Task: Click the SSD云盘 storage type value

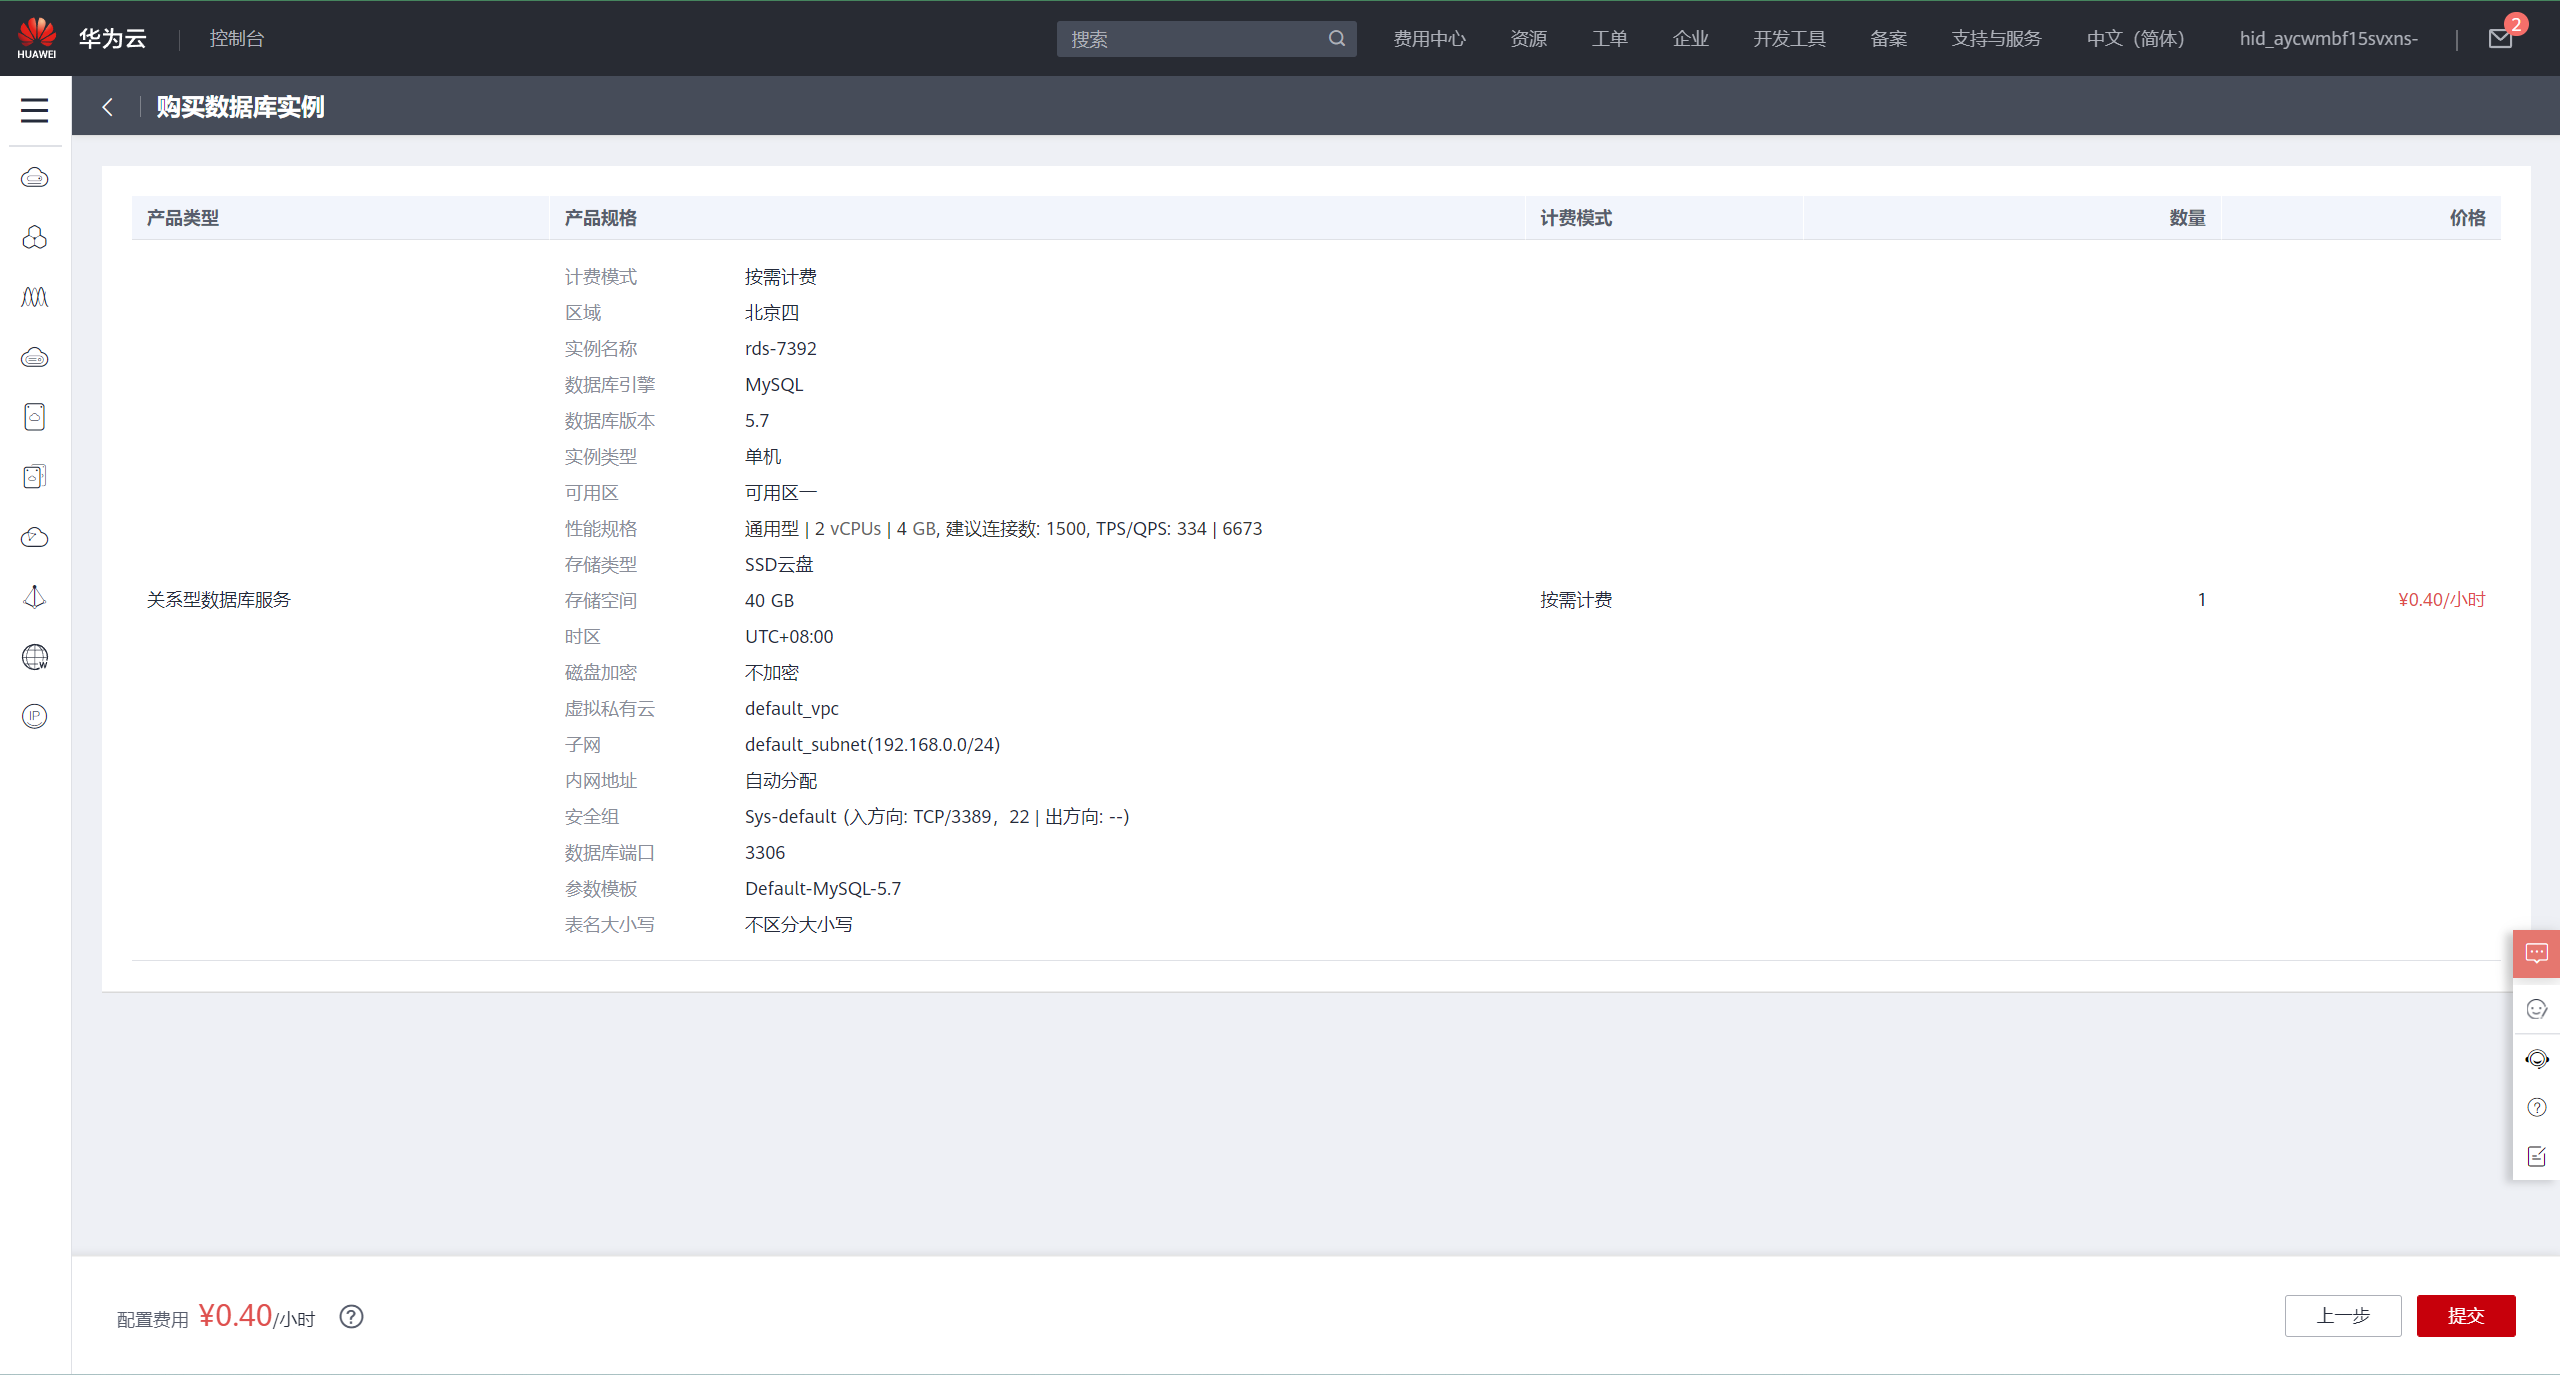Action: pos(778,565)
